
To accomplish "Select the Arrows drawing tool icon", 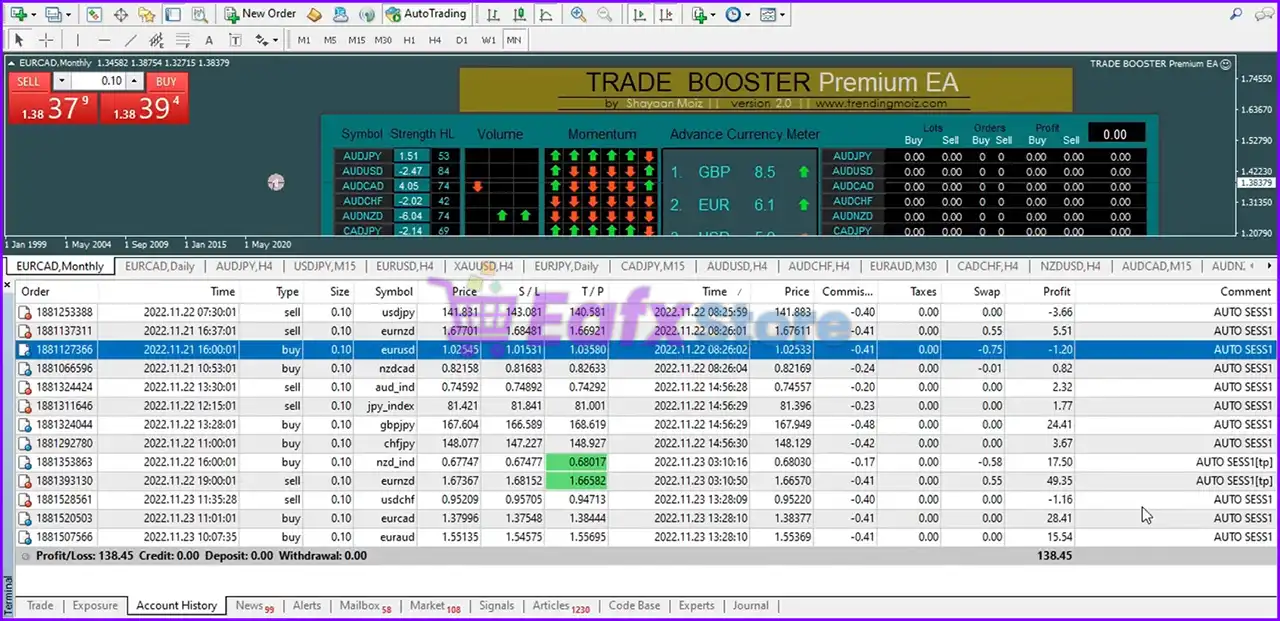I will click(x=262, y=40).
